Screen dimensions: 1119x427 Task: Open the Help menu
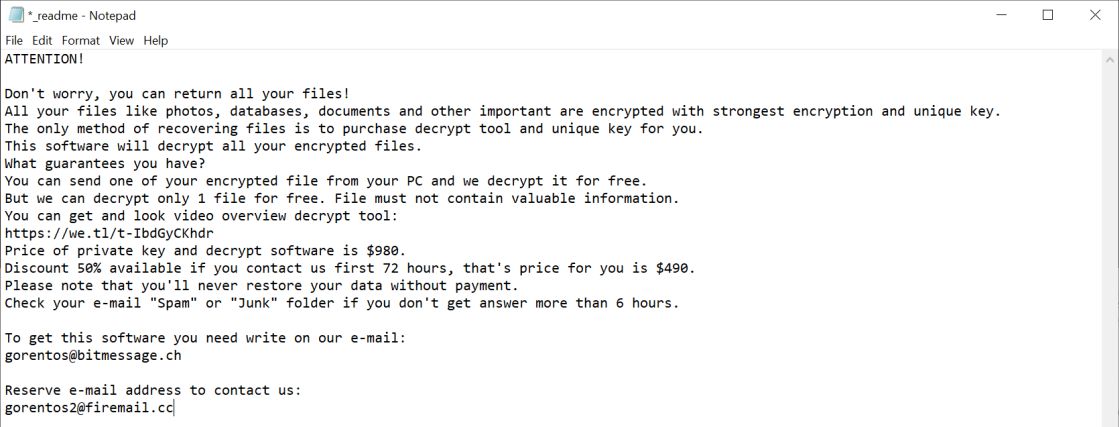point(155,41)
